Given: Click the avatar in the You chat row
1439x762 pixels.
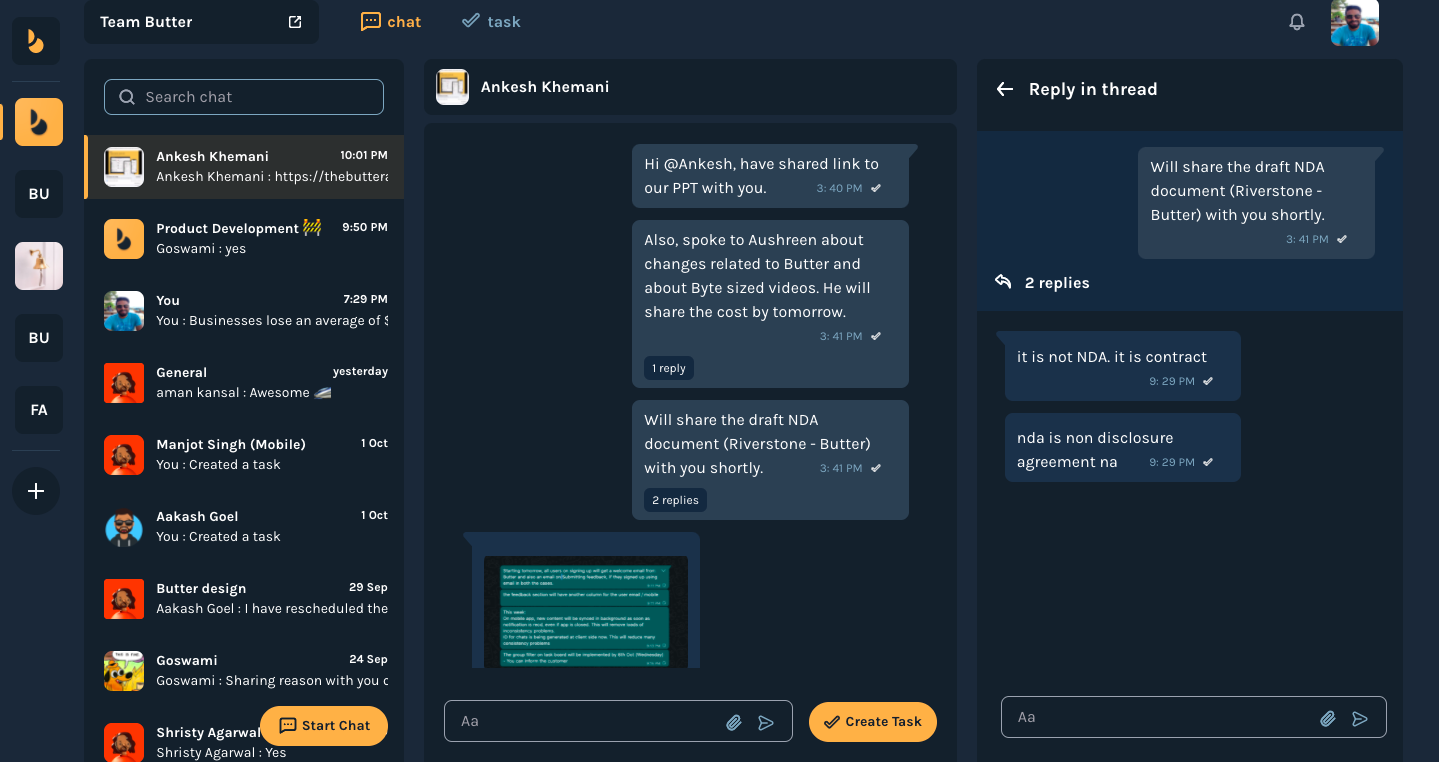Looking at the screenshot, I should 124,311.
